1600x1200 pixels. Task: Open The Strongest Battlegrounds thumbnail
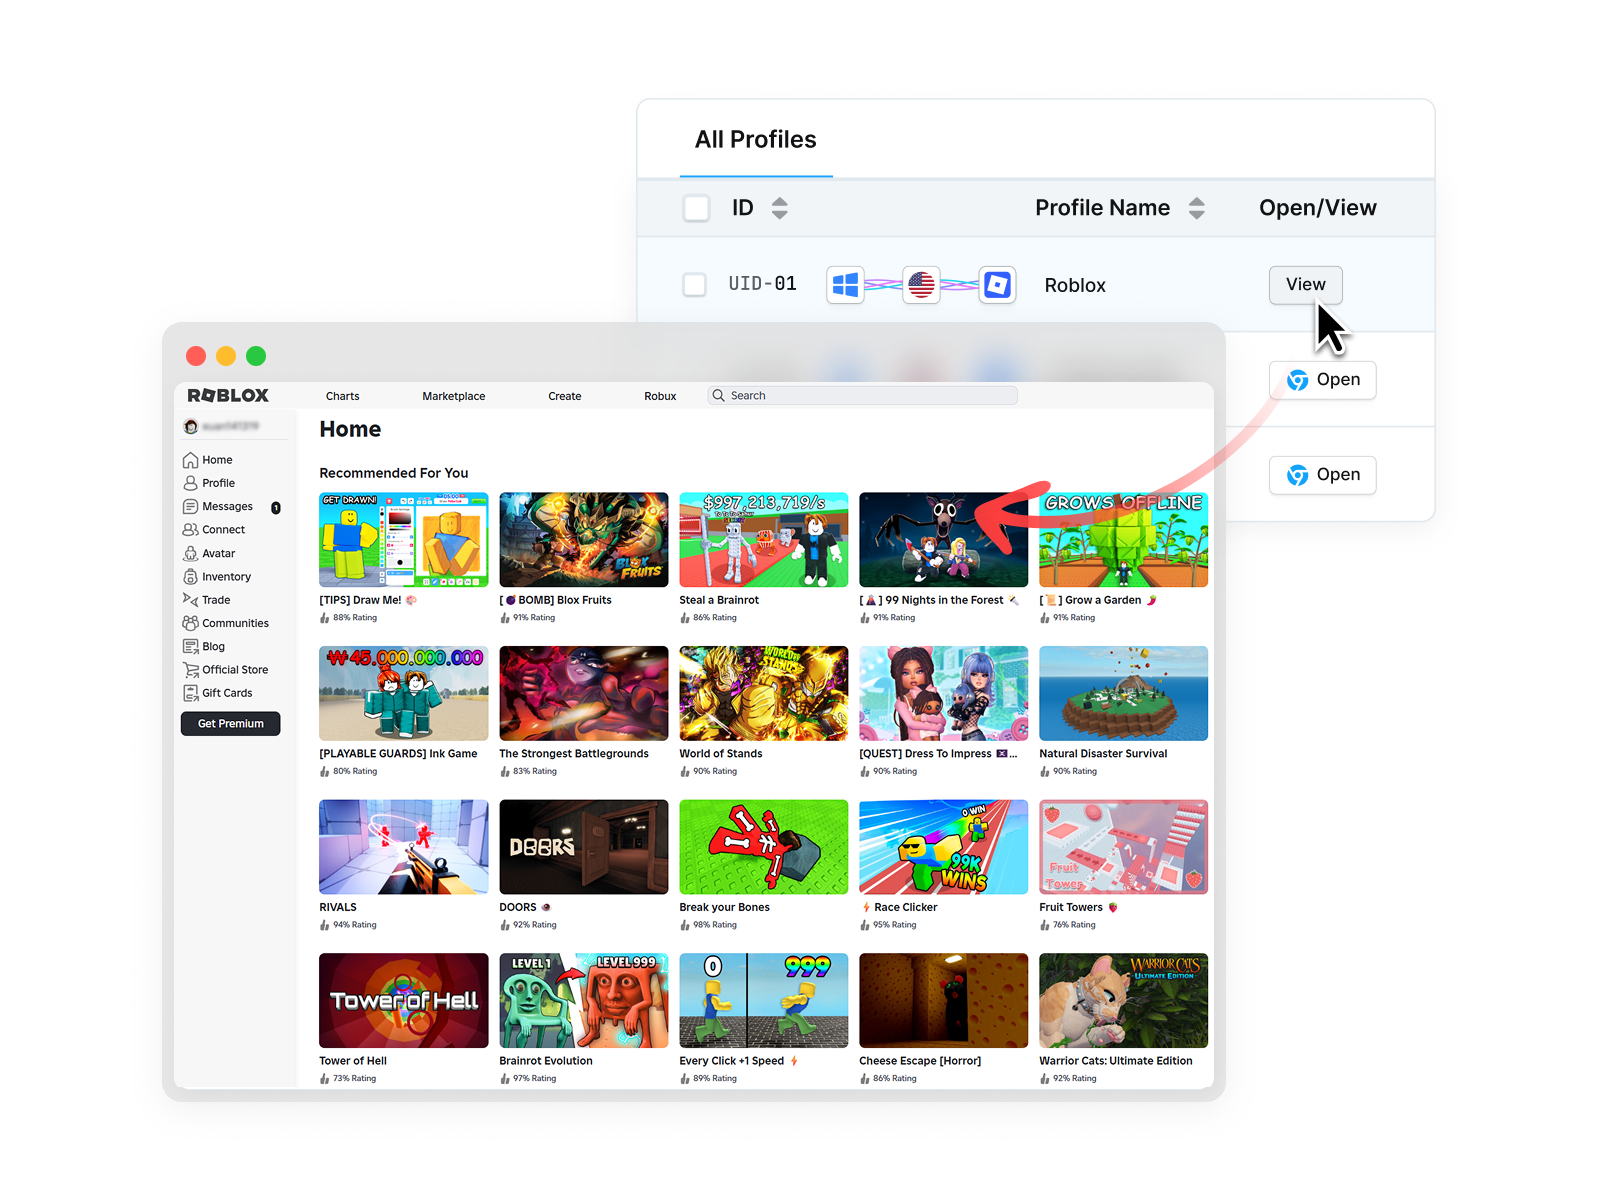click(x=584, y=693)
